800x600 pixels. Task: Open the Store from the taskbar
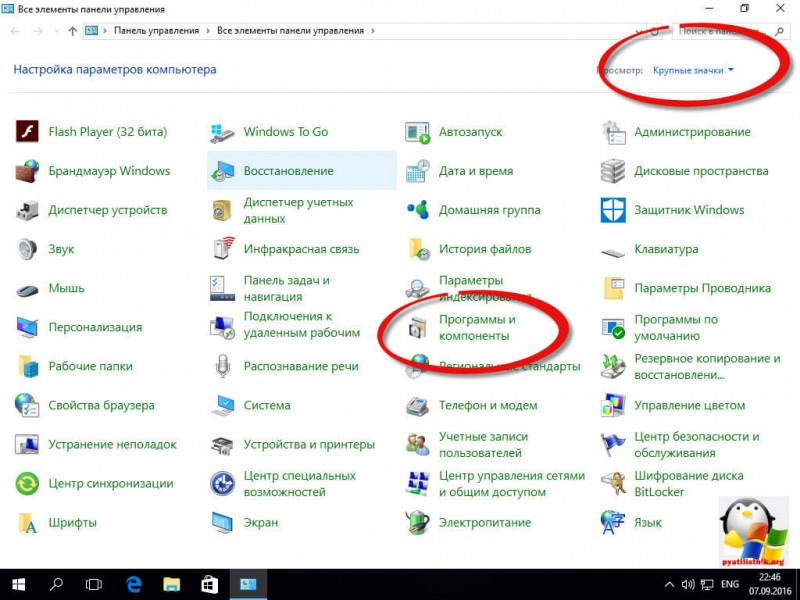point(210,585)
